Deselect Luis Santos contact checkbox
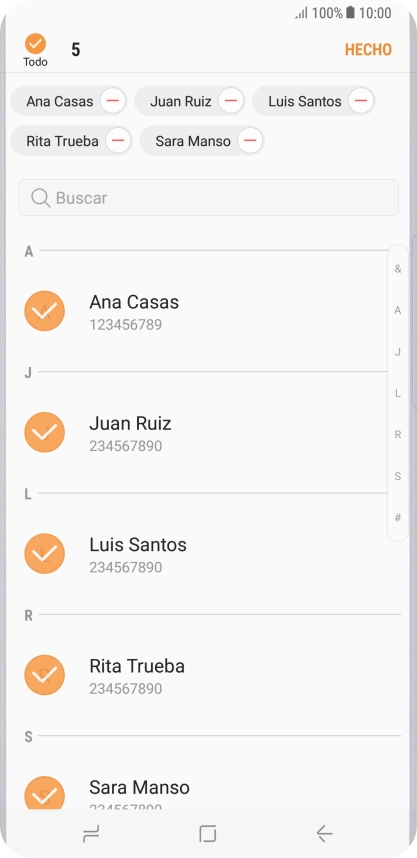 point(44,554)
